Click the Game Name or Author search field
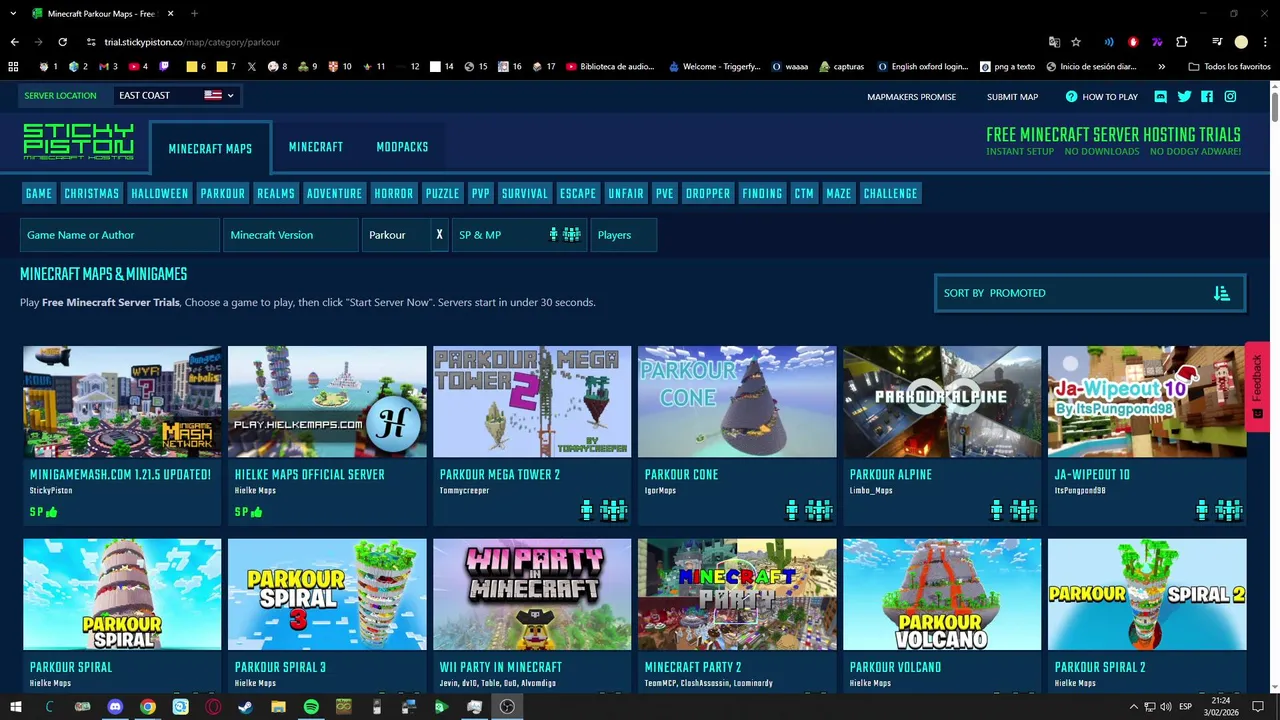 coord(120,235)
